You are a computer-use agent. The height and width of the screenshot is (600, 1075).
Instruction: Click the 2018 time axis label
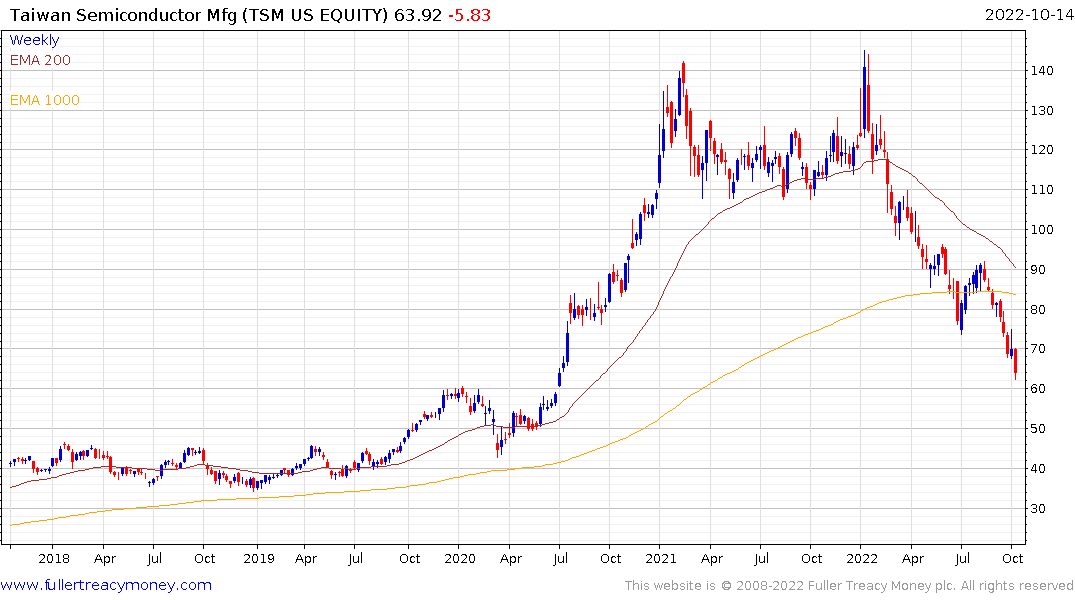click(54, 558)
